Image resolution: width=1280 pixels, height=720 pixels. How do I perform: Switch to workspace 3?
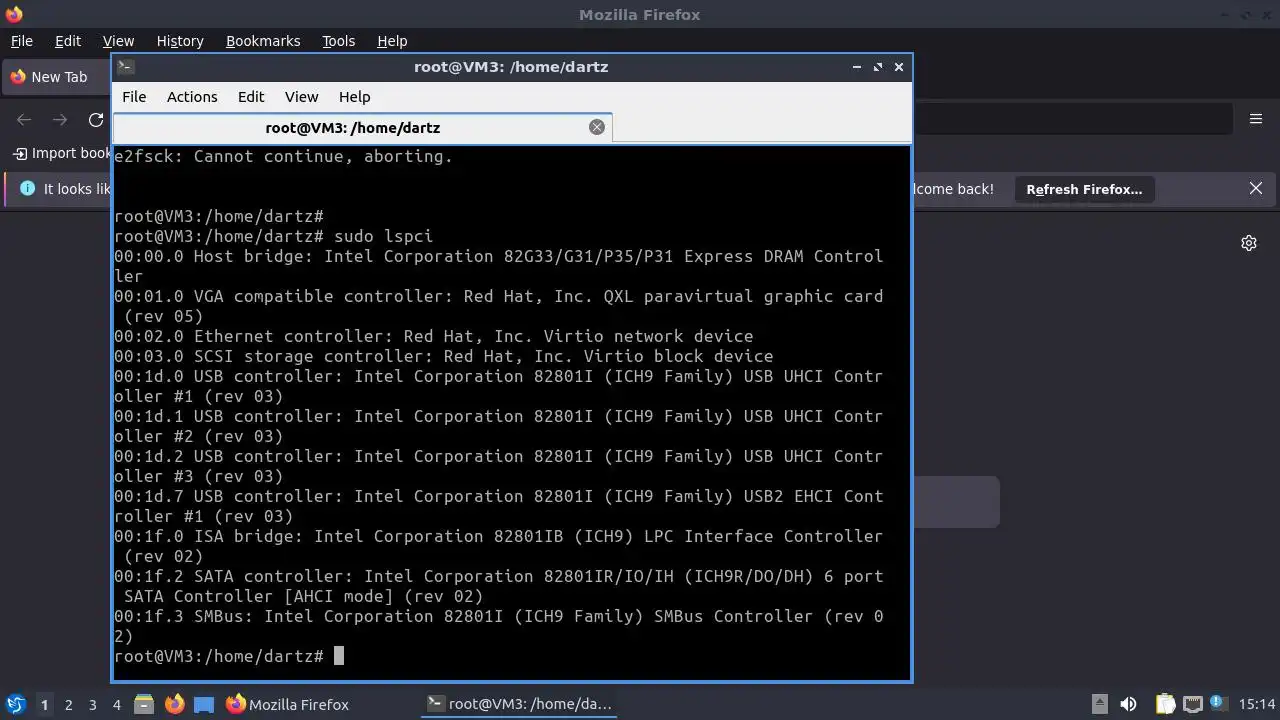(x=92, y=705)
